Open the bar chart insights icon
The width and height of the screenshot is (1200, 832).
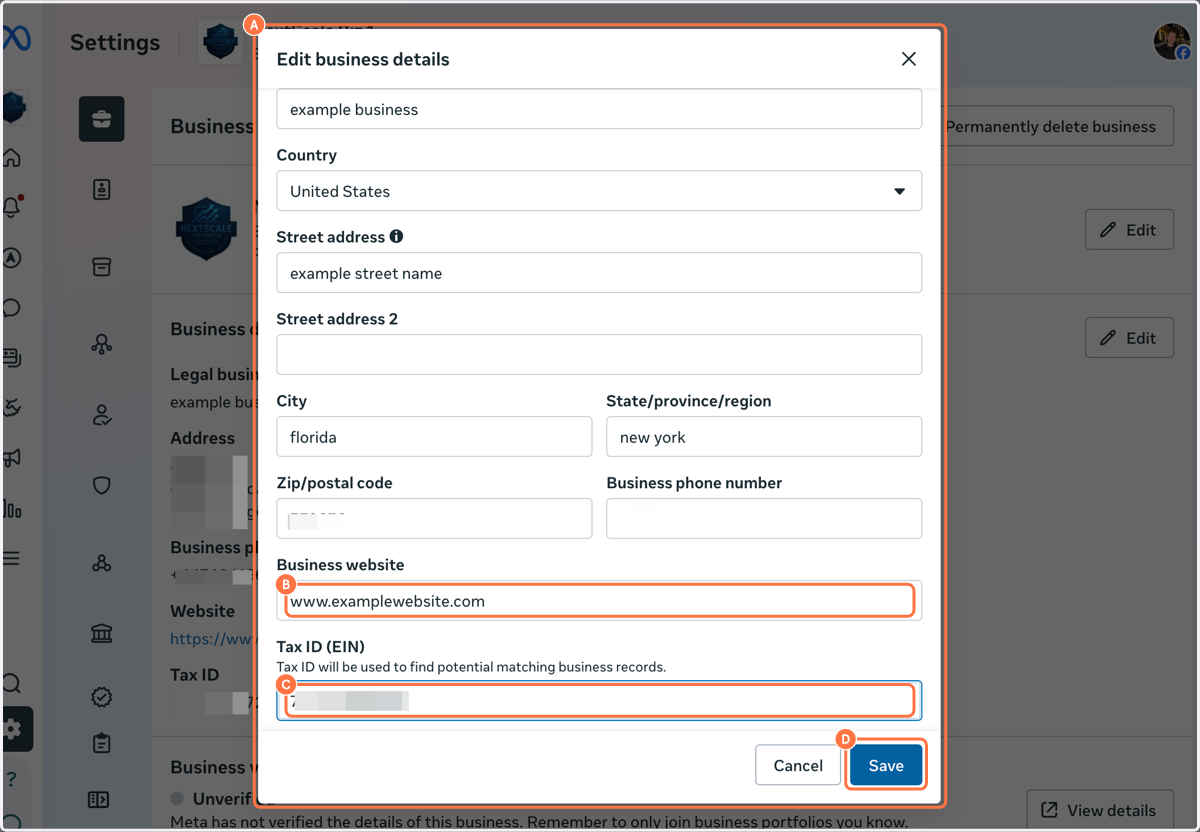point(12,509)
